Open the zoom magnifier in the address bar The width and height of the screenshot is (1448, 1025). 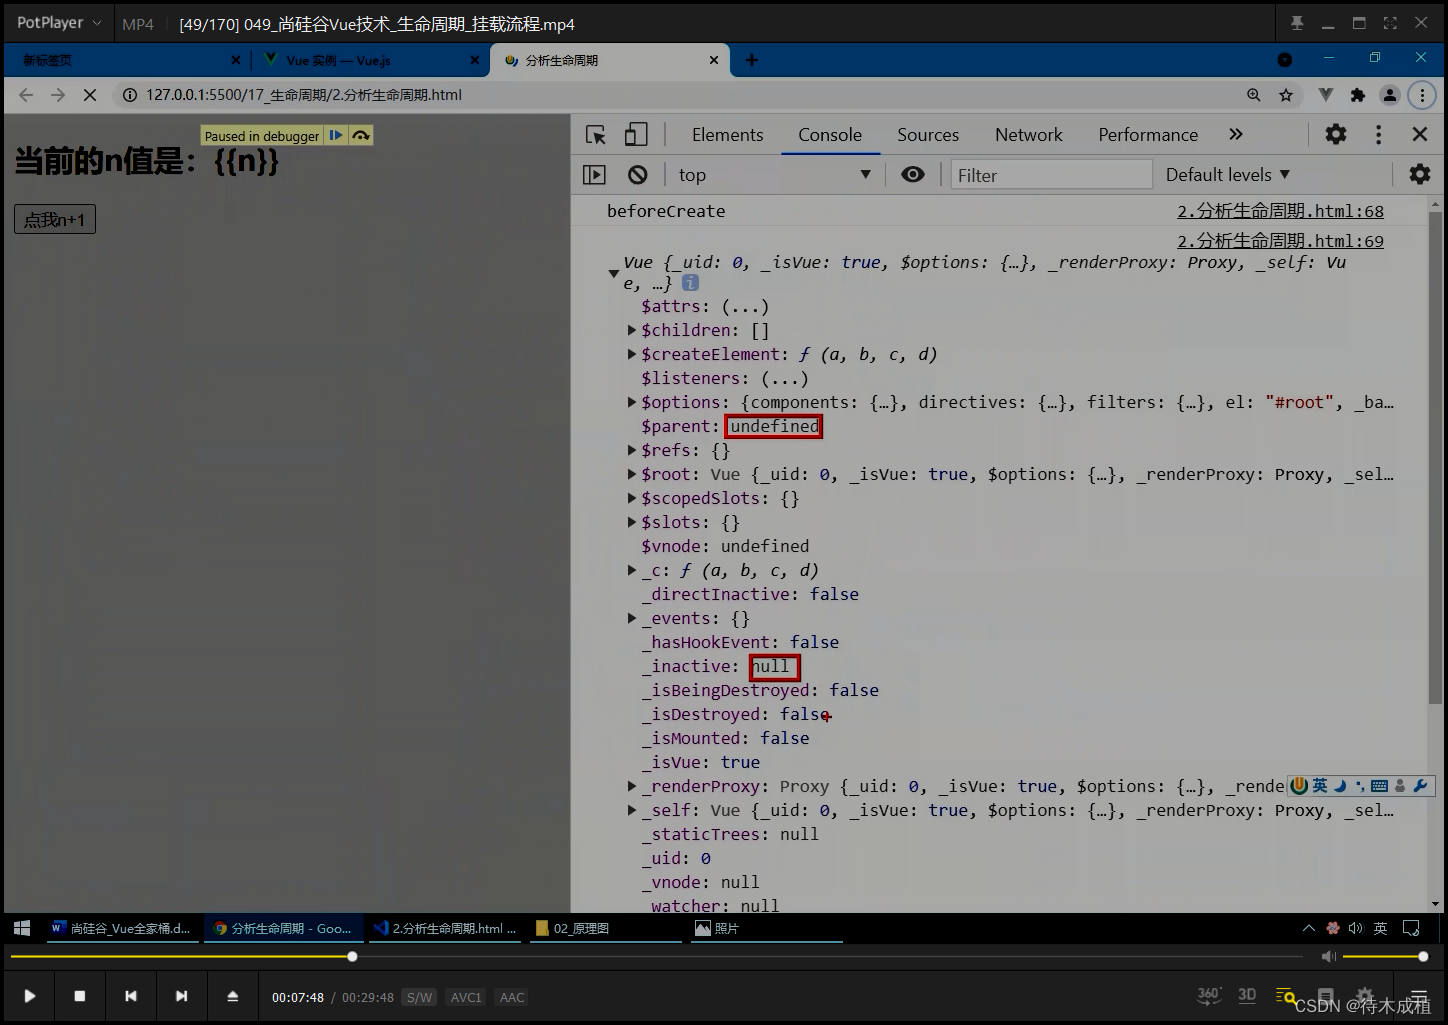[1253, 95]
